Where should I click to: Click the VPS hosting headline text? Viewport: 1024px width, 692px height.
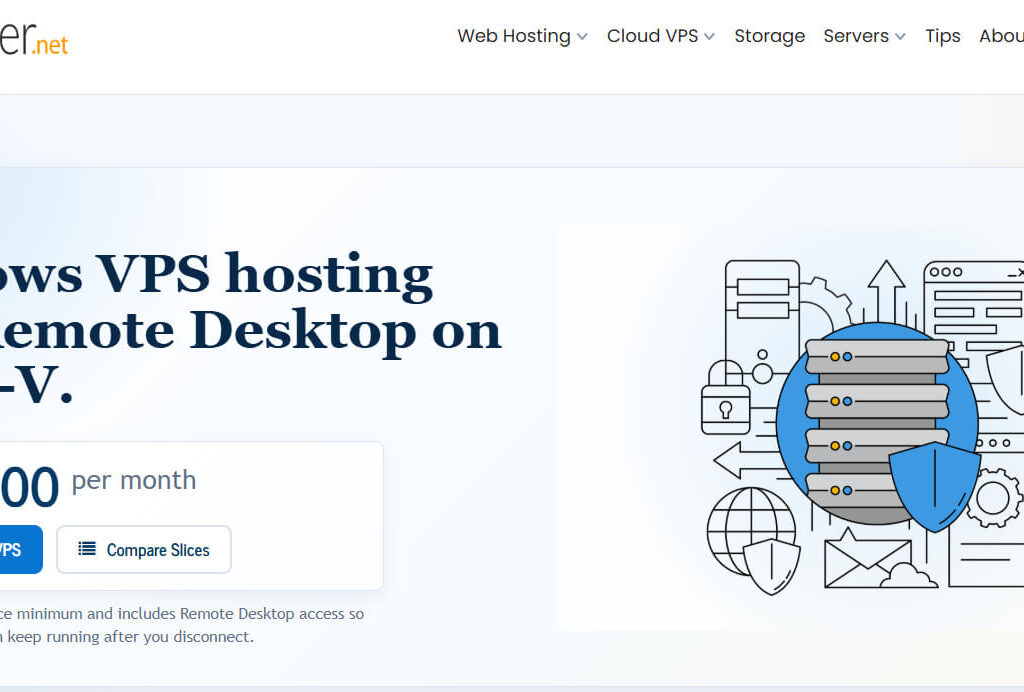click(x=249, y=330)
